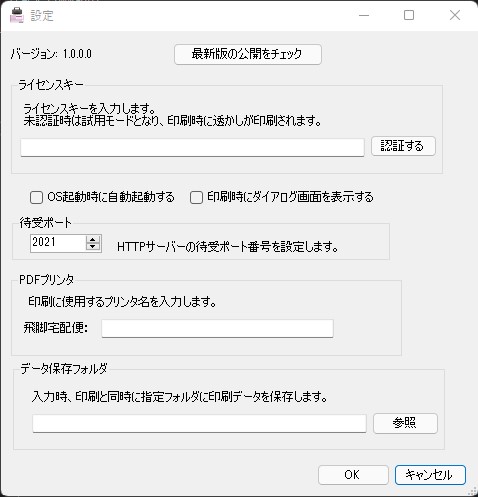Viewport: 478px width, 497px height.
Task: Decrease the 待受ポート value with down arrow
Action: [x=93, y=247]
